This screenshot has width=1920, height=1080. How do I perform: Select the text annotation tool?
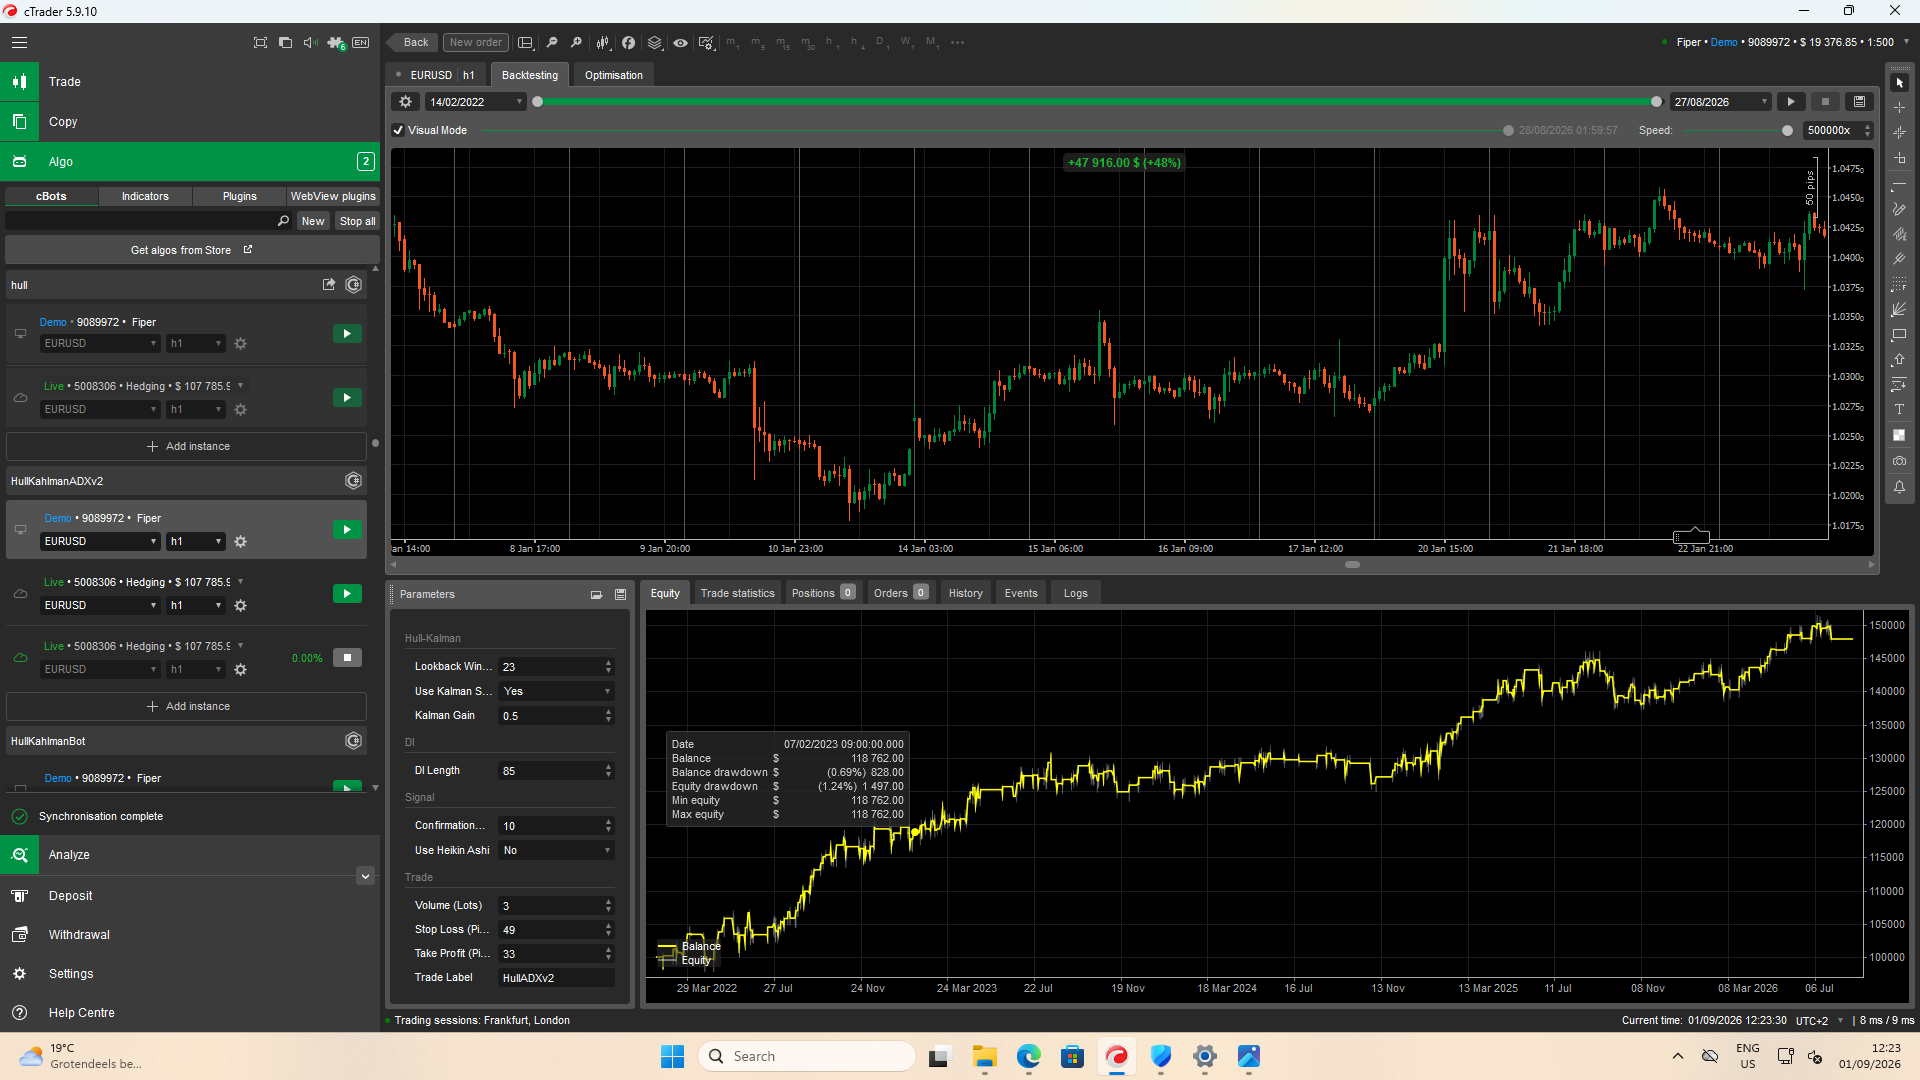[x=1899, y=410]
